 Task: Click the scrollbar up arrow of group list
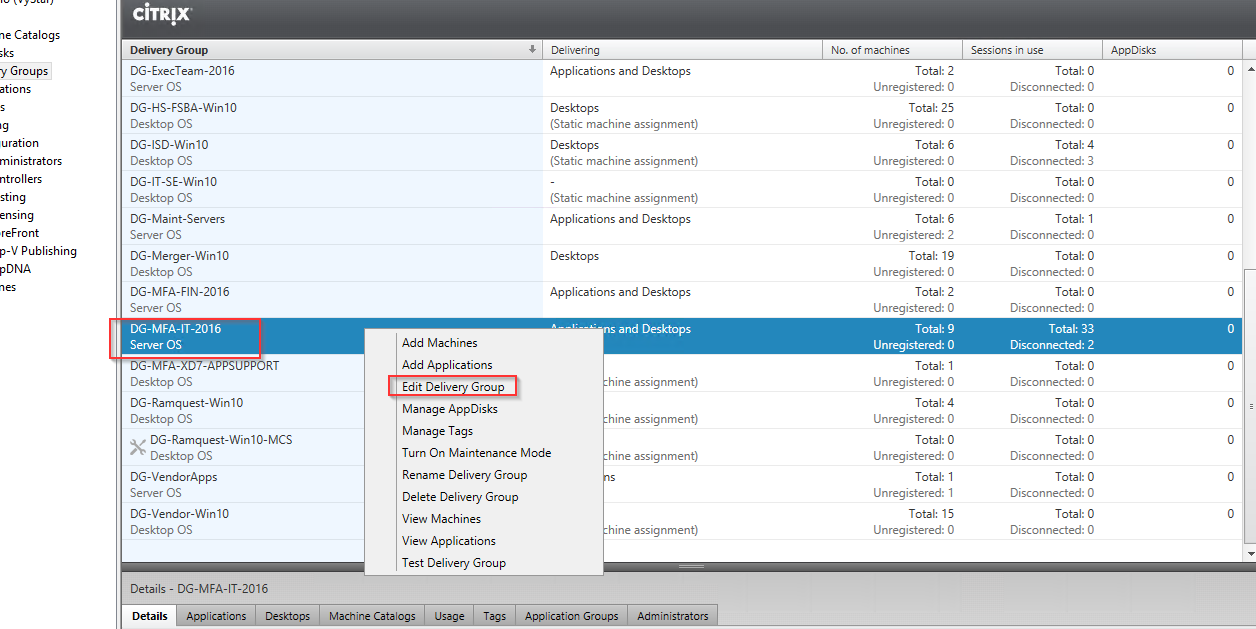pyautogui.click(x=1249, y=69)
